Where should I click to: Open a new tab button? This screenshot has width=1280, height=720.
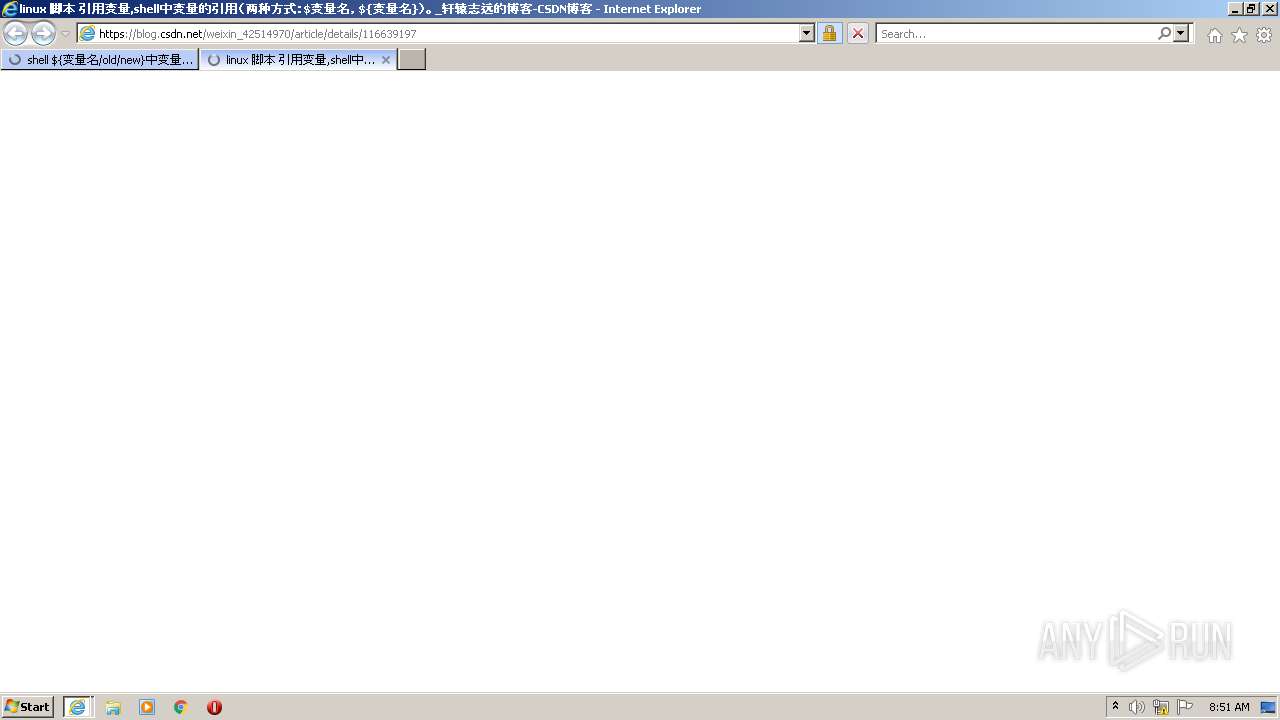point(412,60)
